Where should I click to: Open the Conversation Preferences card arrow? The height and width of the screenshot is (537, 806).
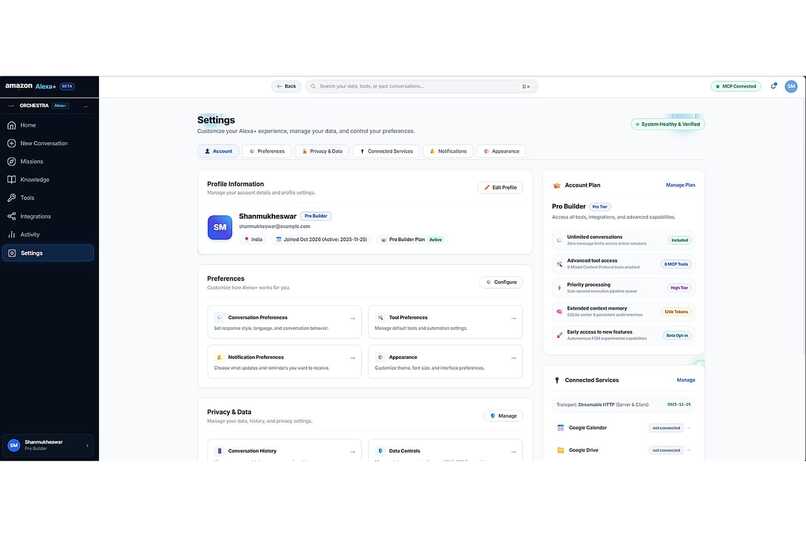[353, 318]
